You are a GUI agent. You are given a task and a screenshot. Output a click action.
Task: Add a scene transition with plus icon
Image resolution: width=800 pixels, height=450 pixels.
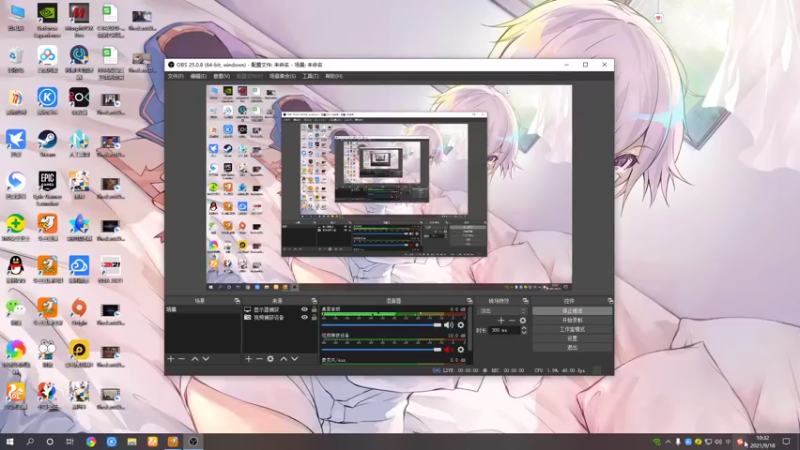[x=501, y=320]
